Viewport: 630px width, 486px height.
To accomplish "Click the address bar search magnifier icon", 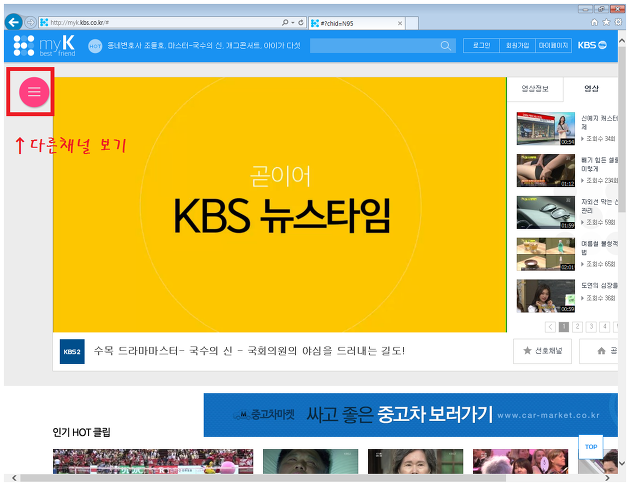I will coord(285,22).
